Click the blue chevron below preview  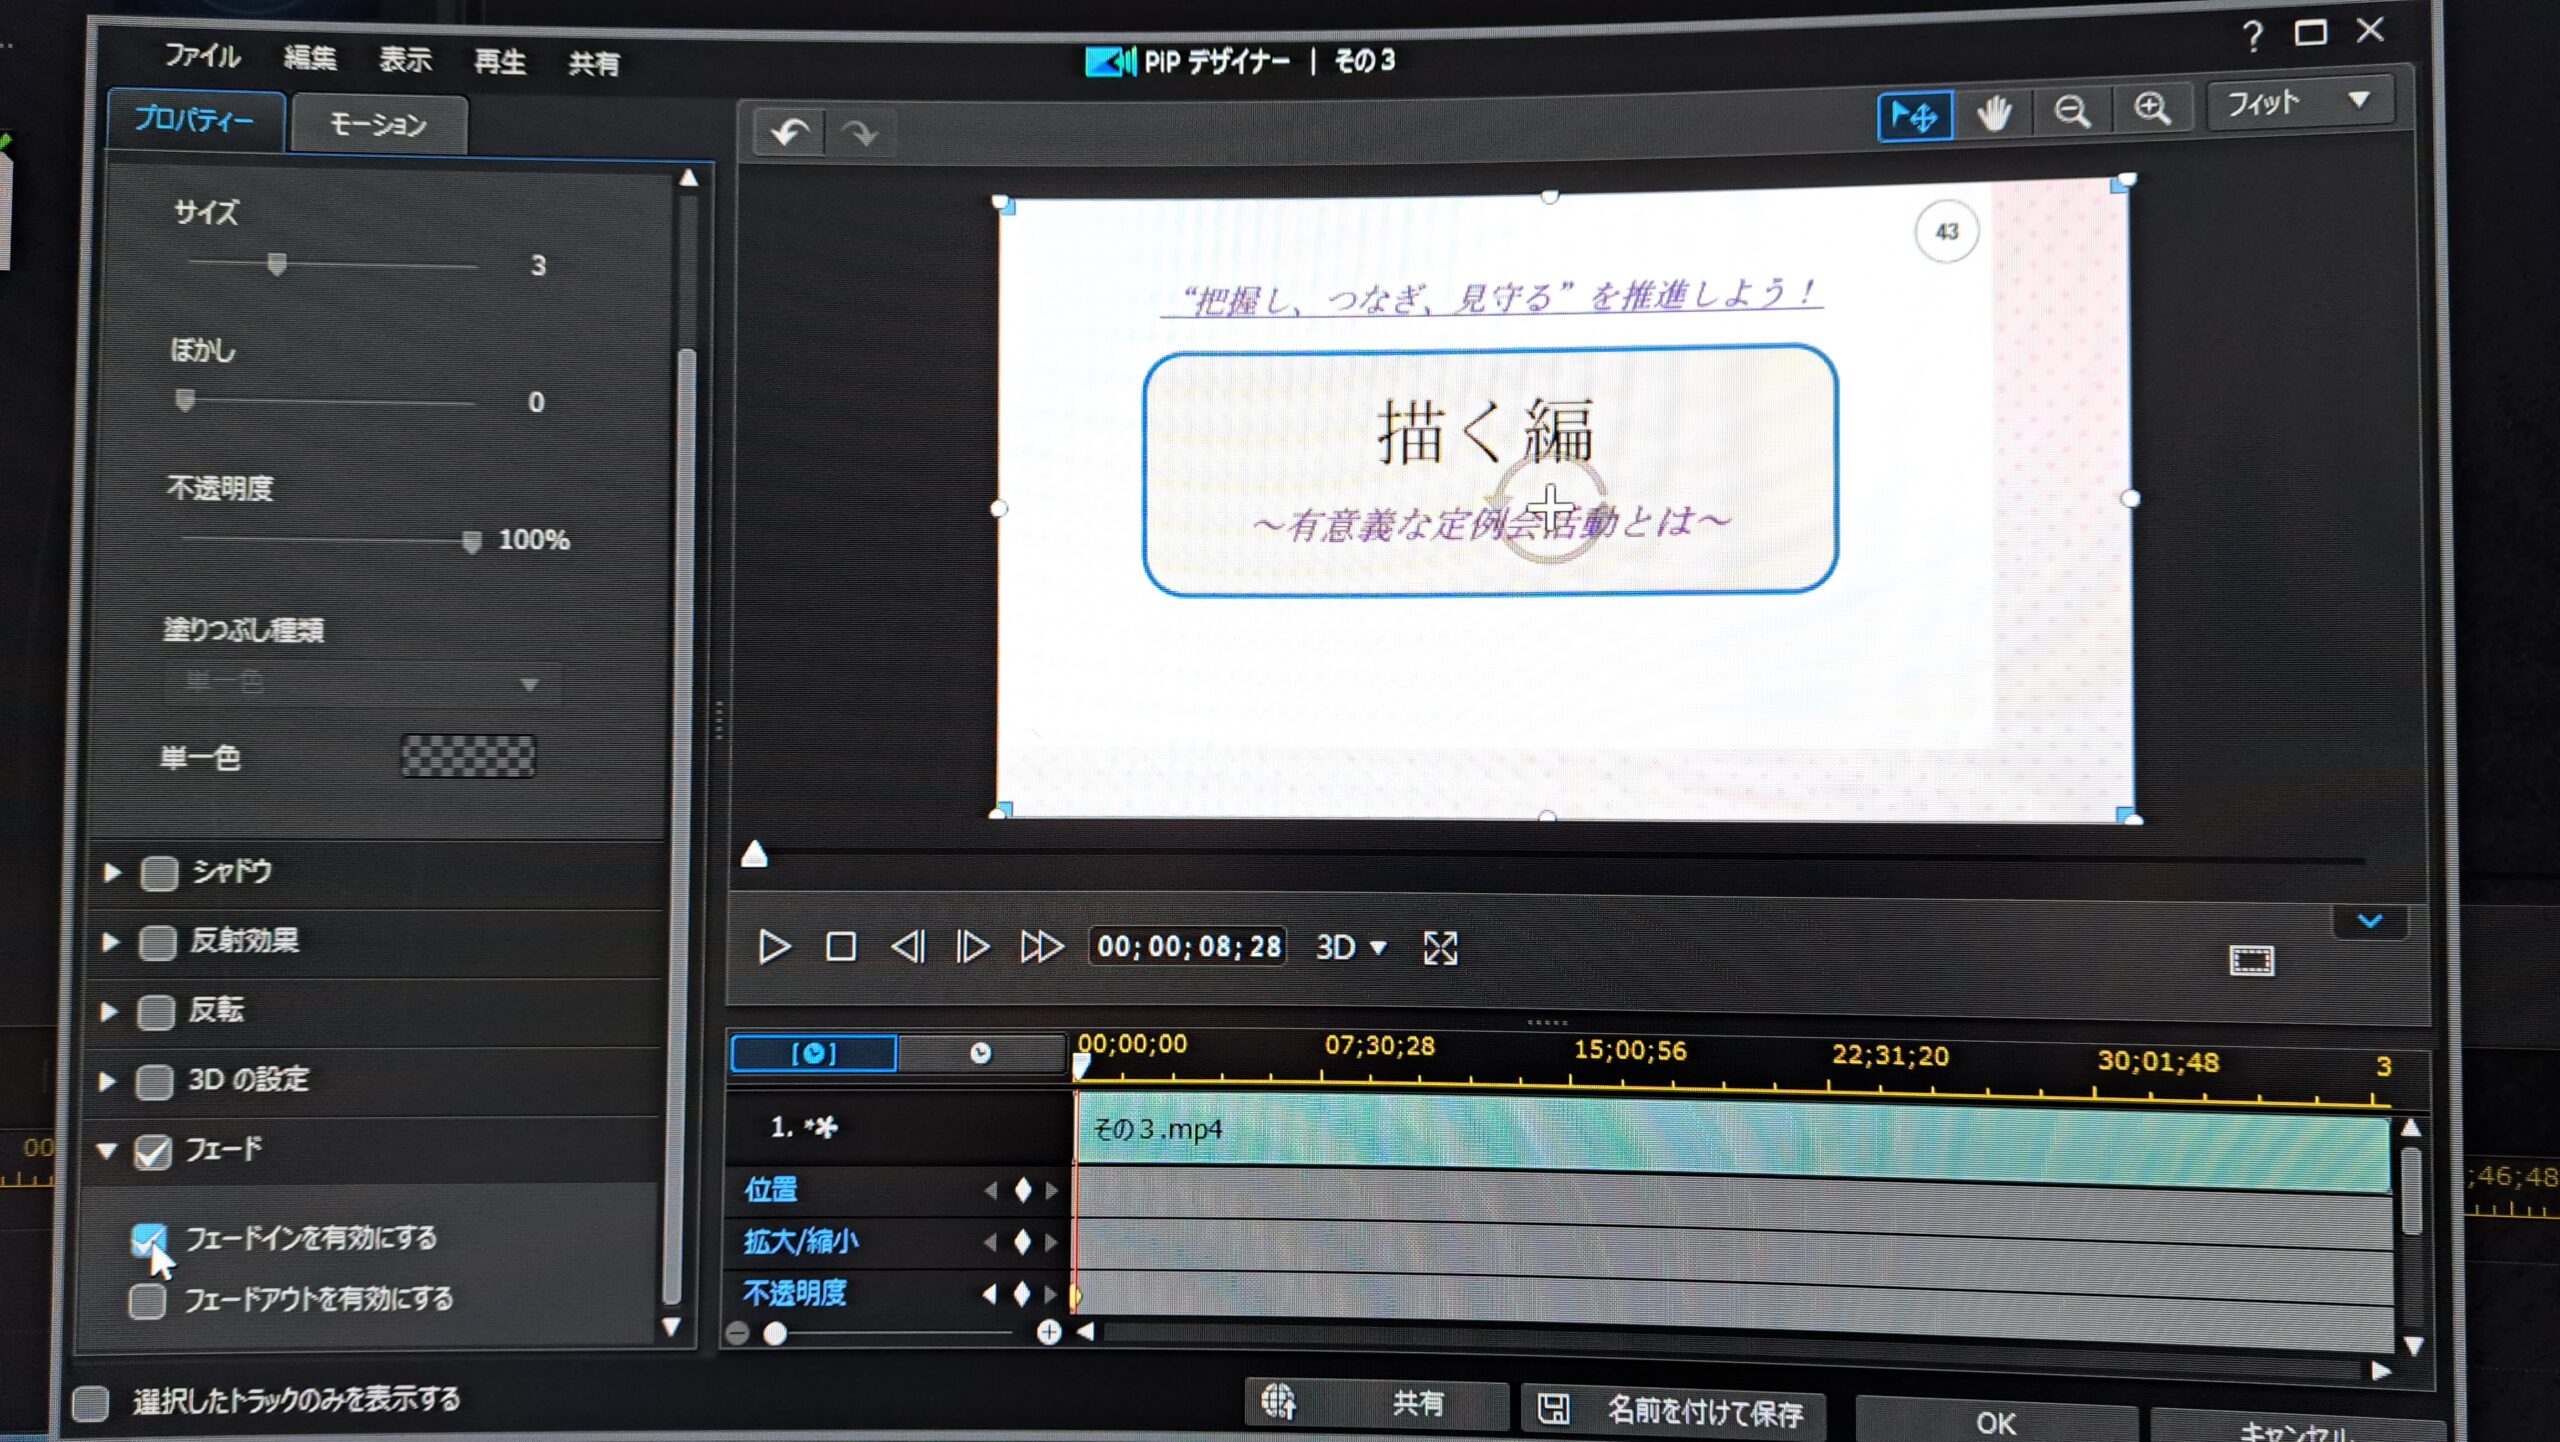[x=2370, y=920]
